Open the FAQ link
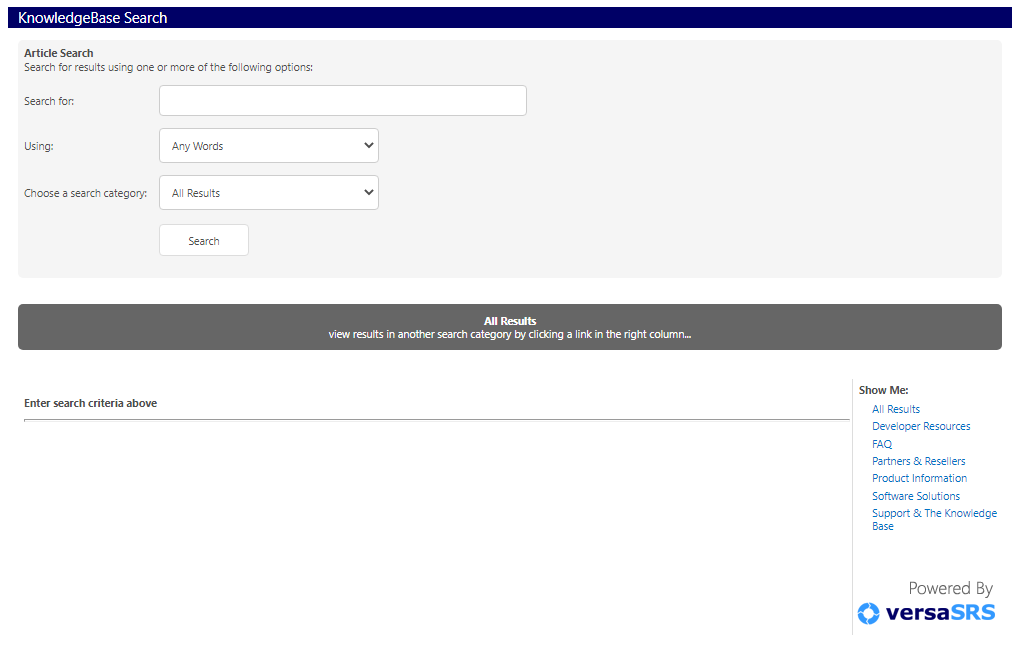Viewport: 1017px width, 653px height. coord(881,444)
